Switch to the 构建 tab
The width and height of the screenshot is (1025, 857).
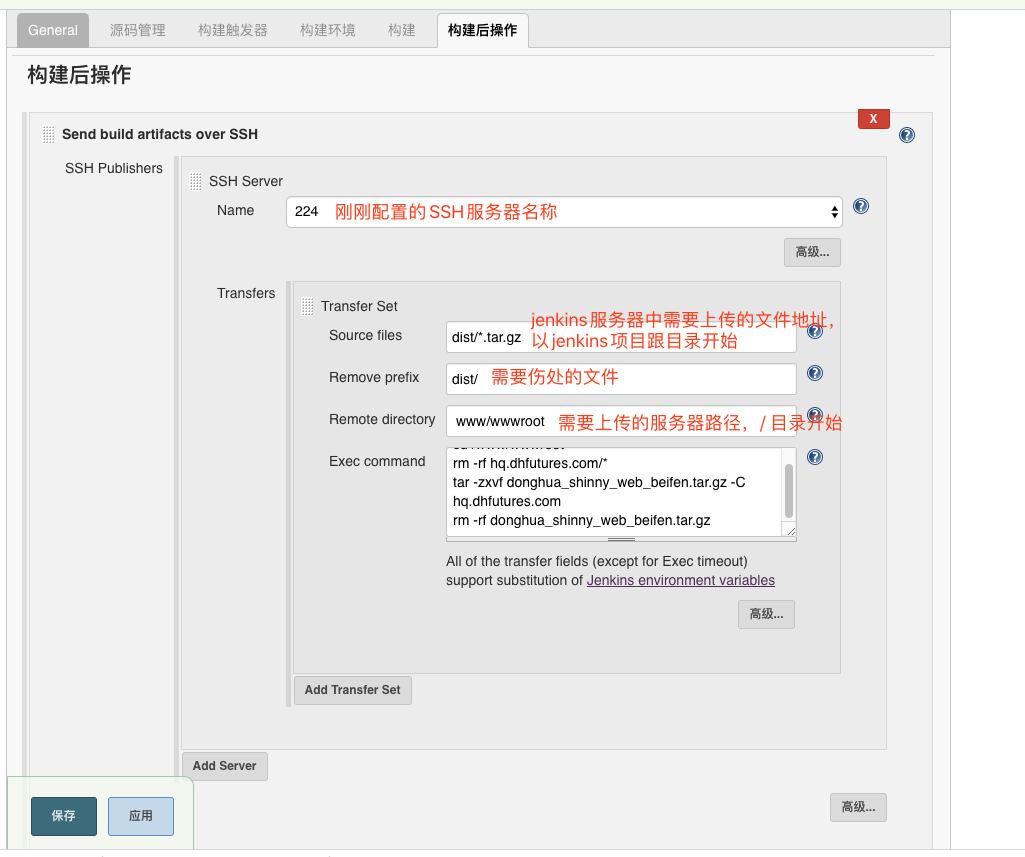point(401,30)
